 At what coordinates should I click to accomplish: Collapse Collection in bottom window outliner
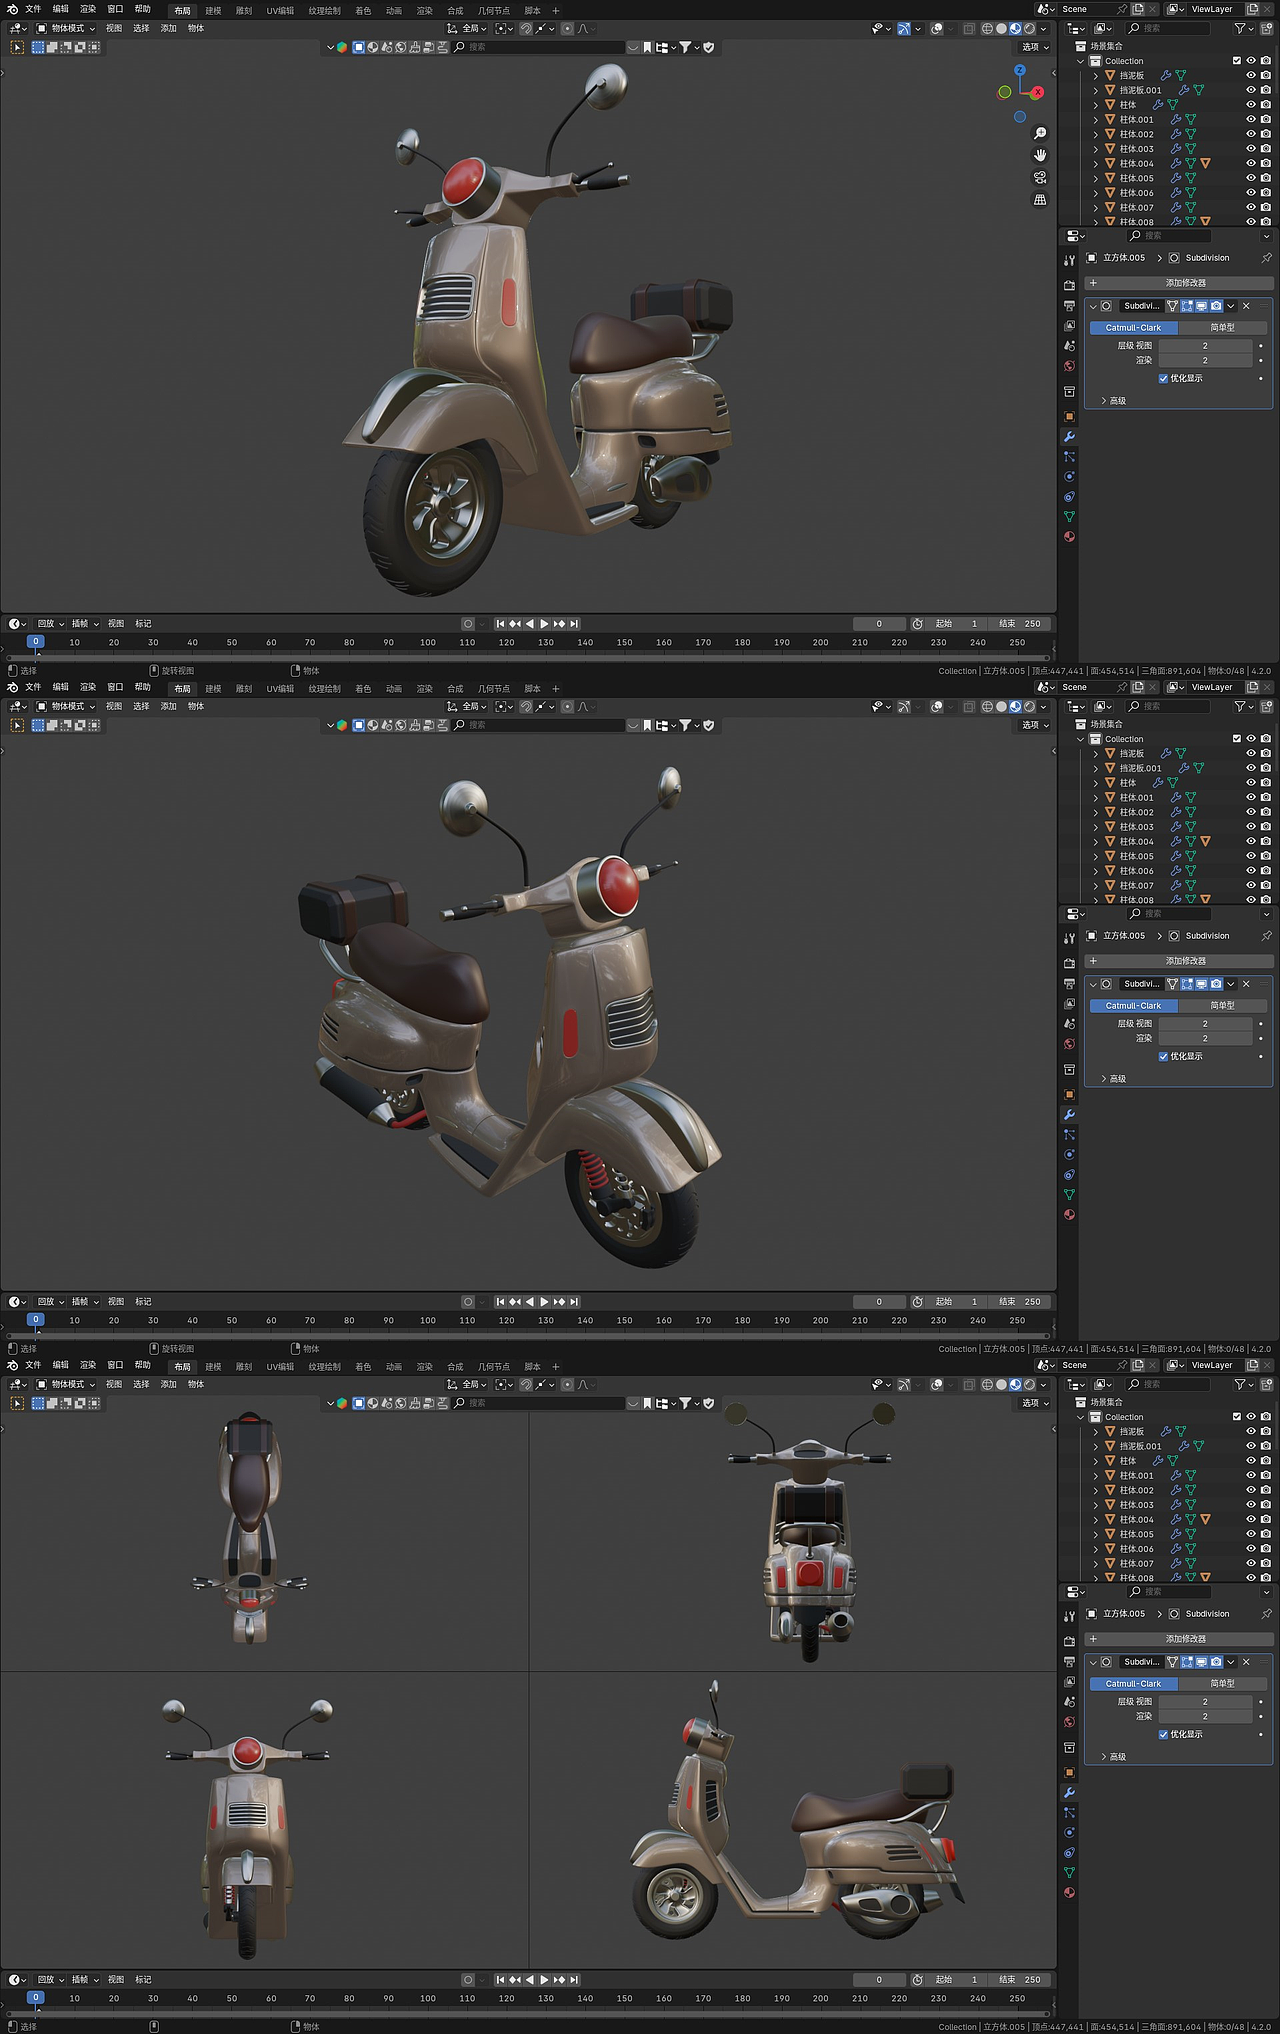tap(1081, 1417)
